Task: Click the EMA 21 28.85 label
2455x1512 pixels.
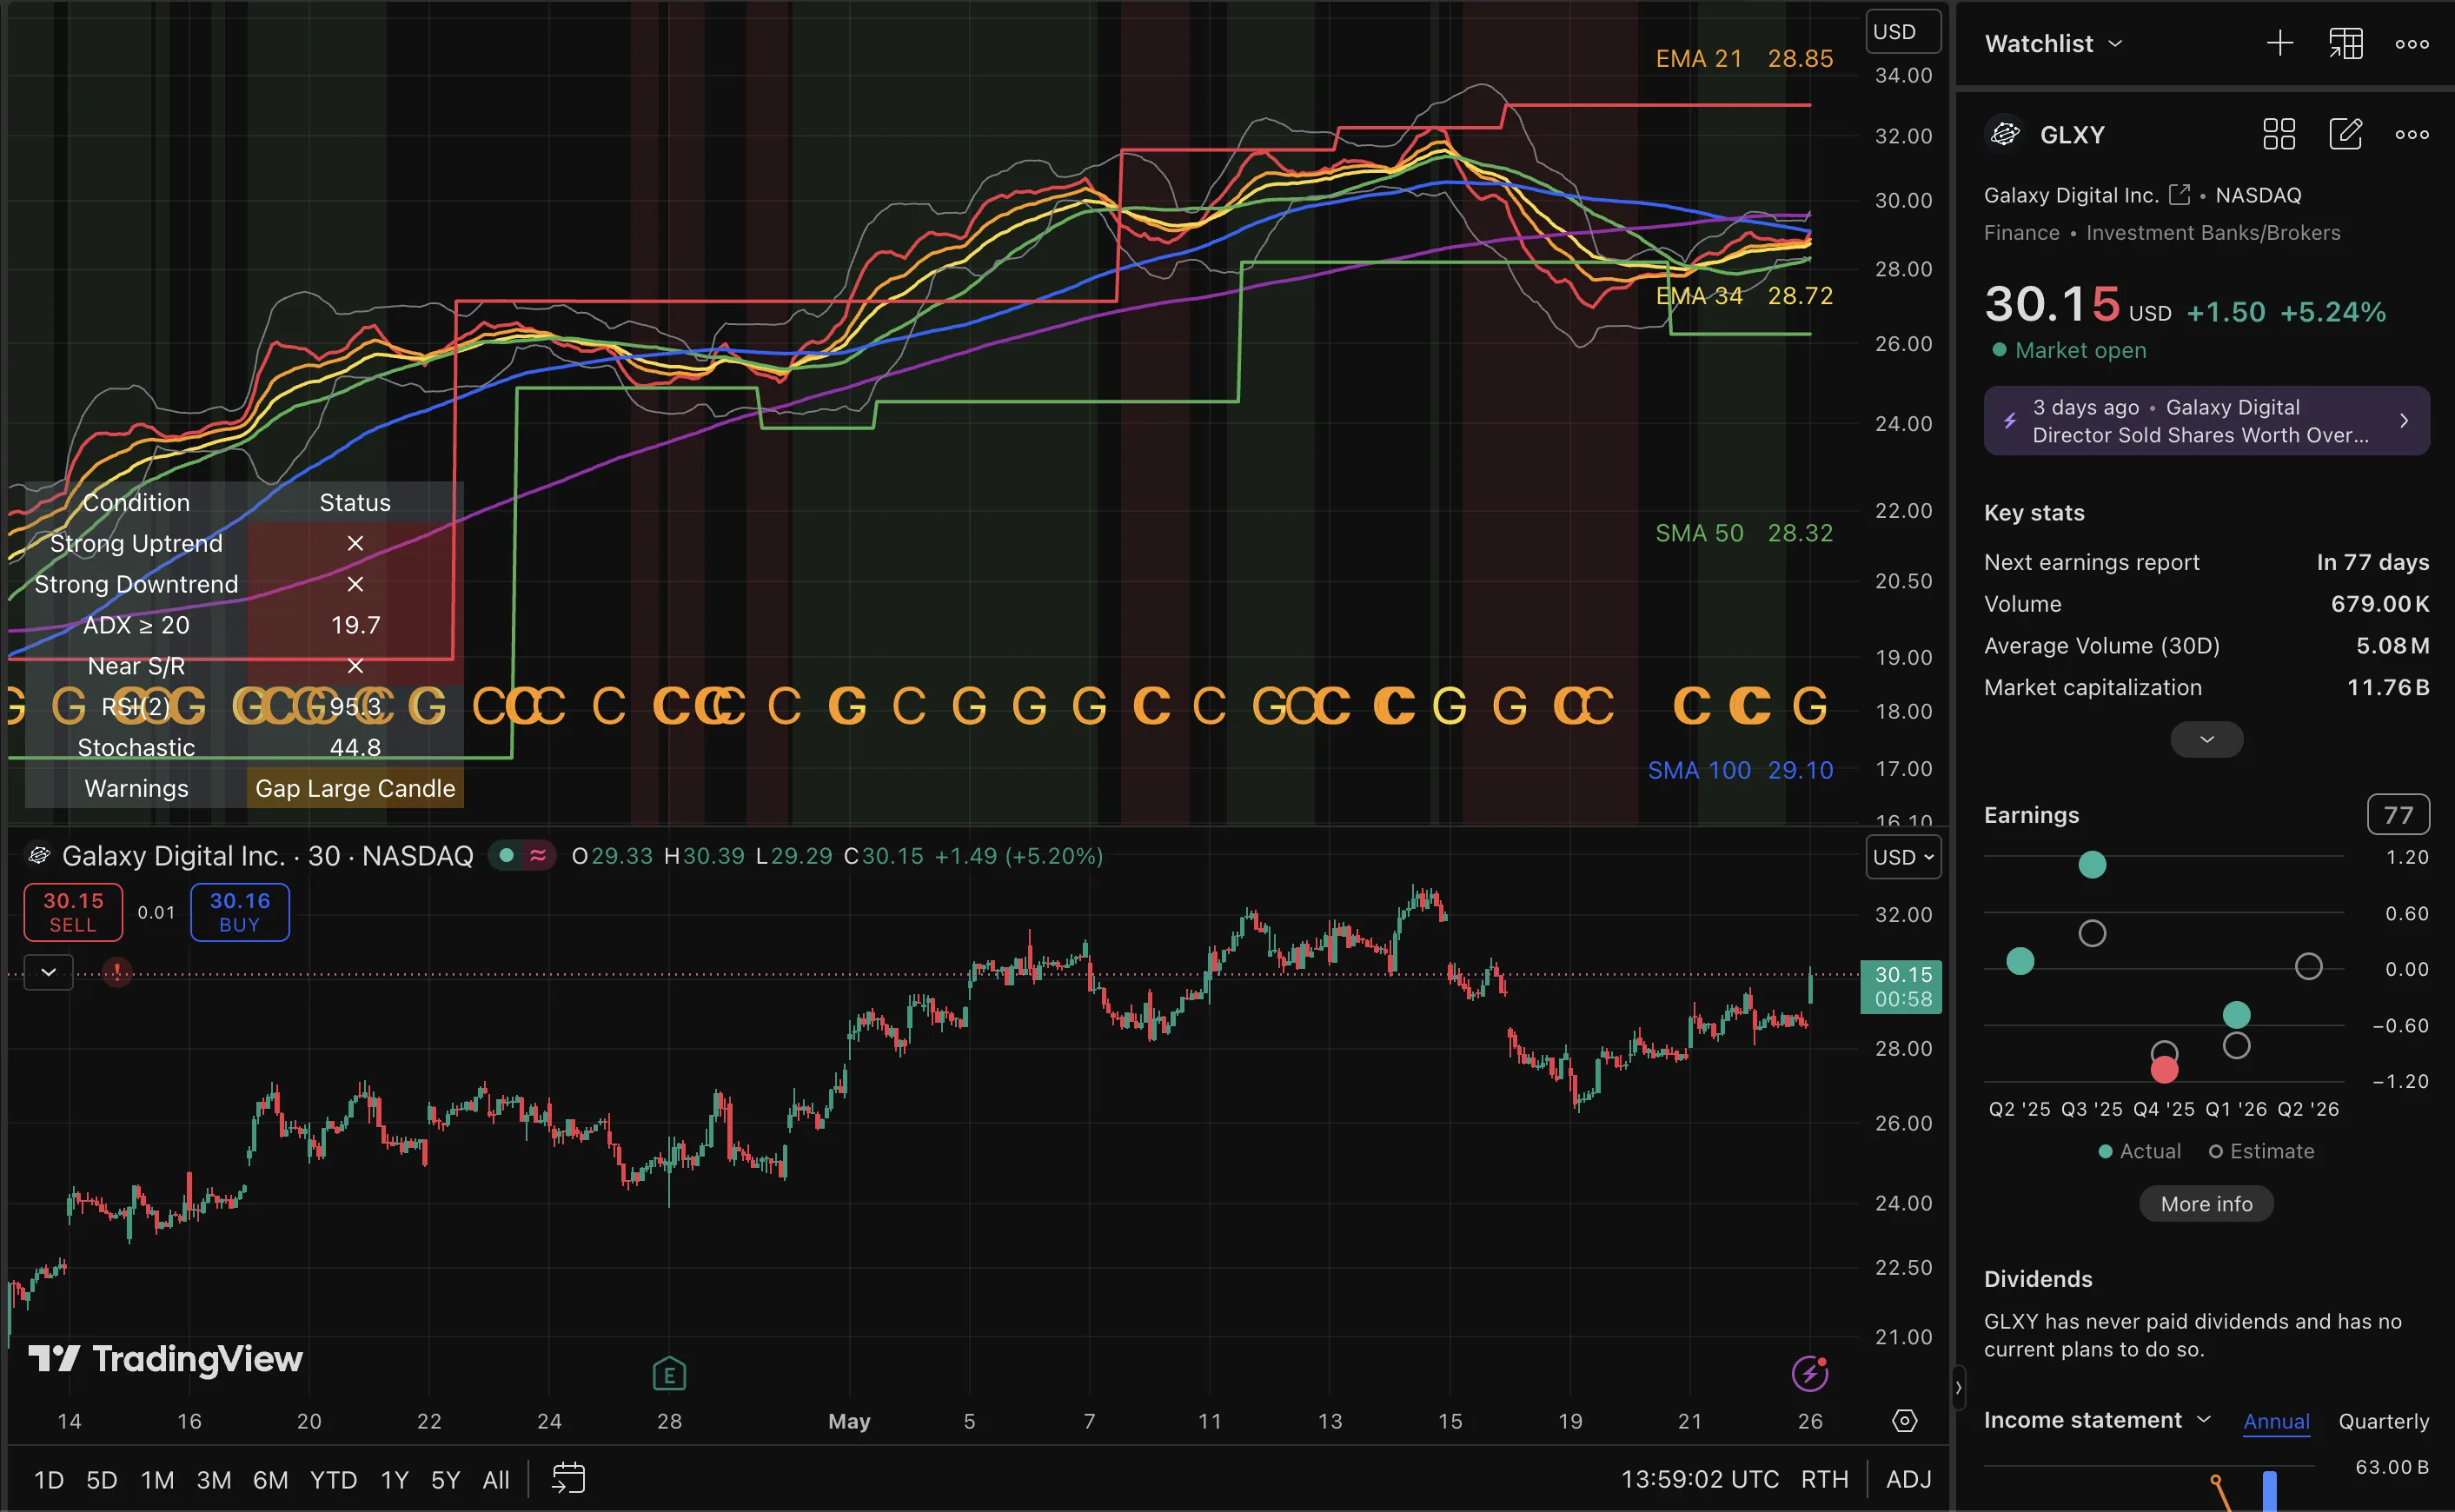Action: (x=1743, y=58)
